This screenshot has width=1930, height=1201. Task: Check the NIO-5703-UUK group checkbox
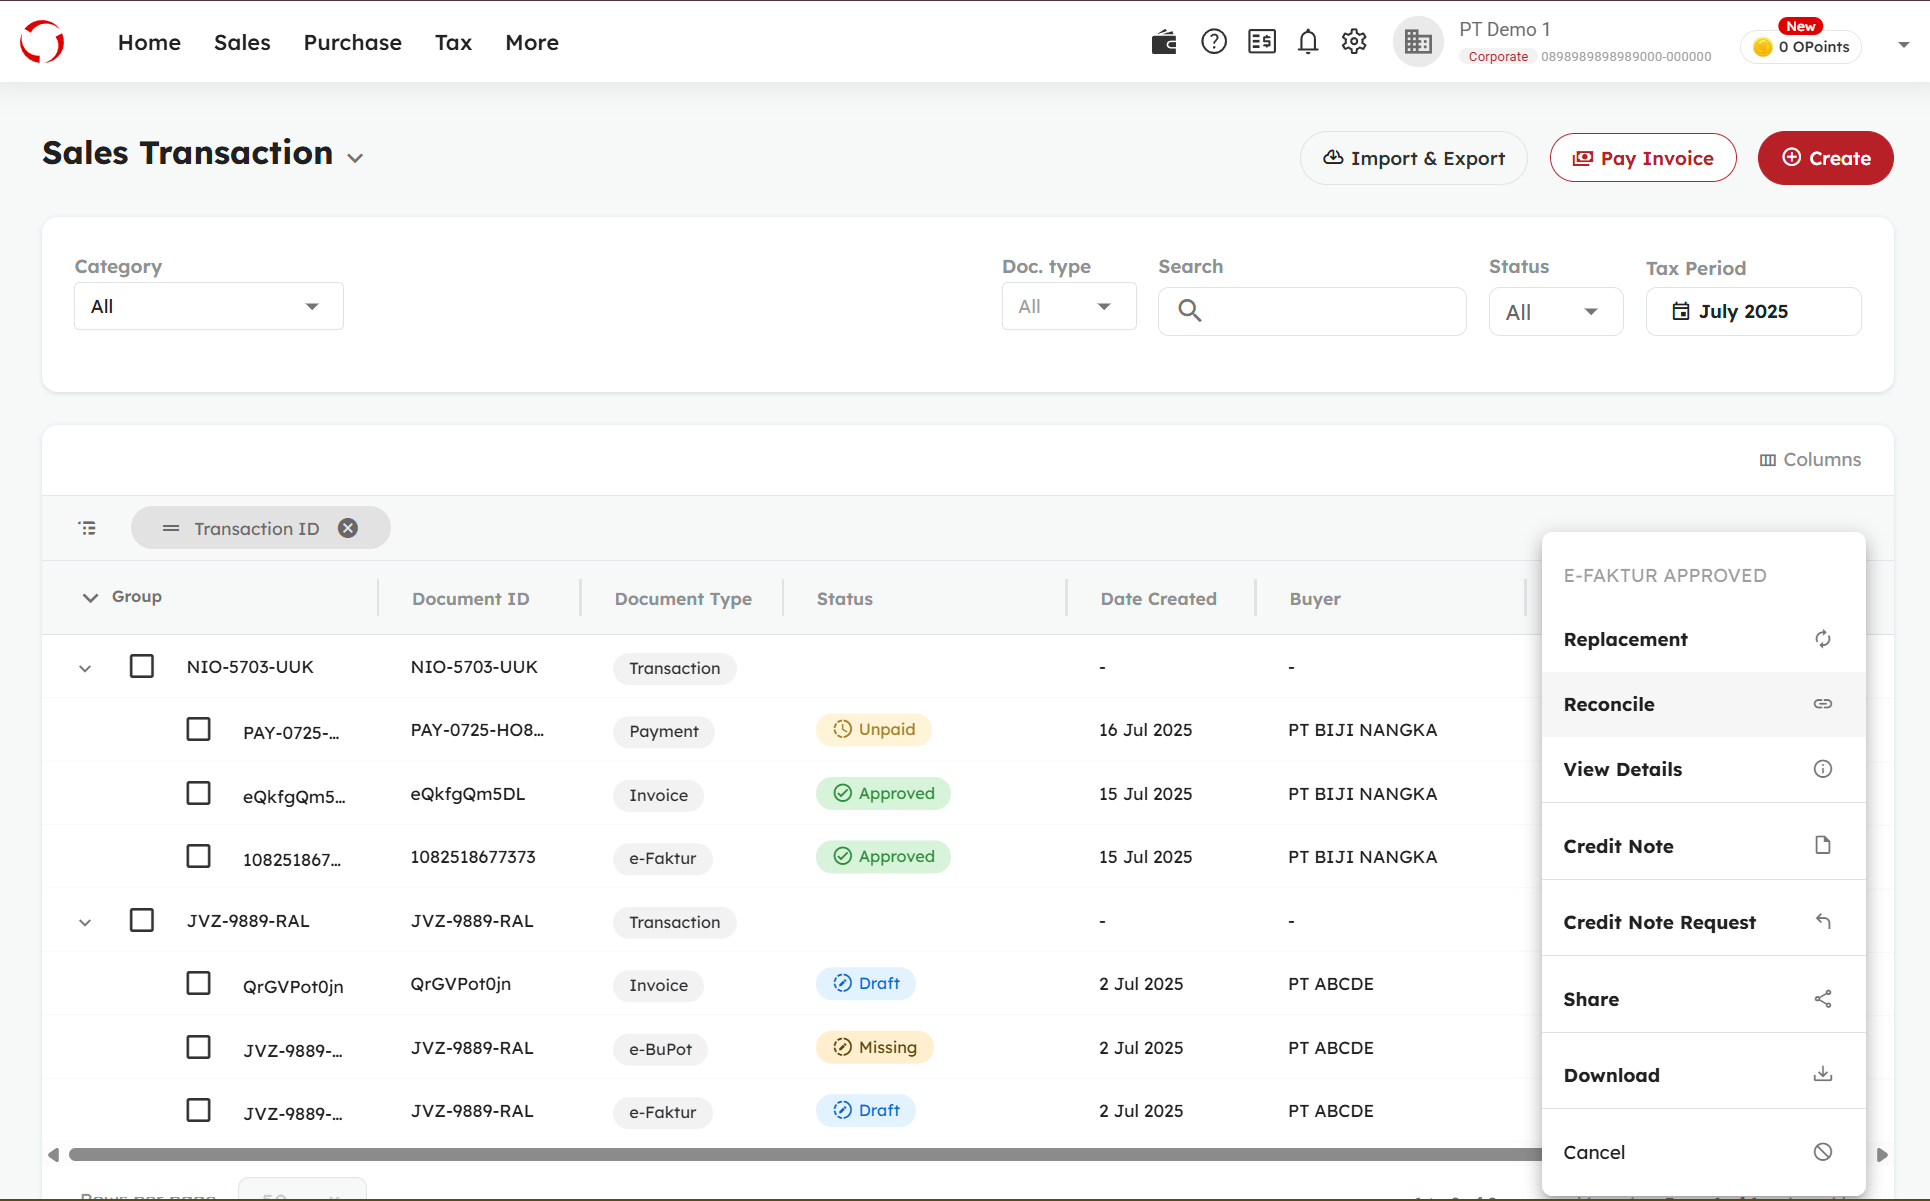142,666
